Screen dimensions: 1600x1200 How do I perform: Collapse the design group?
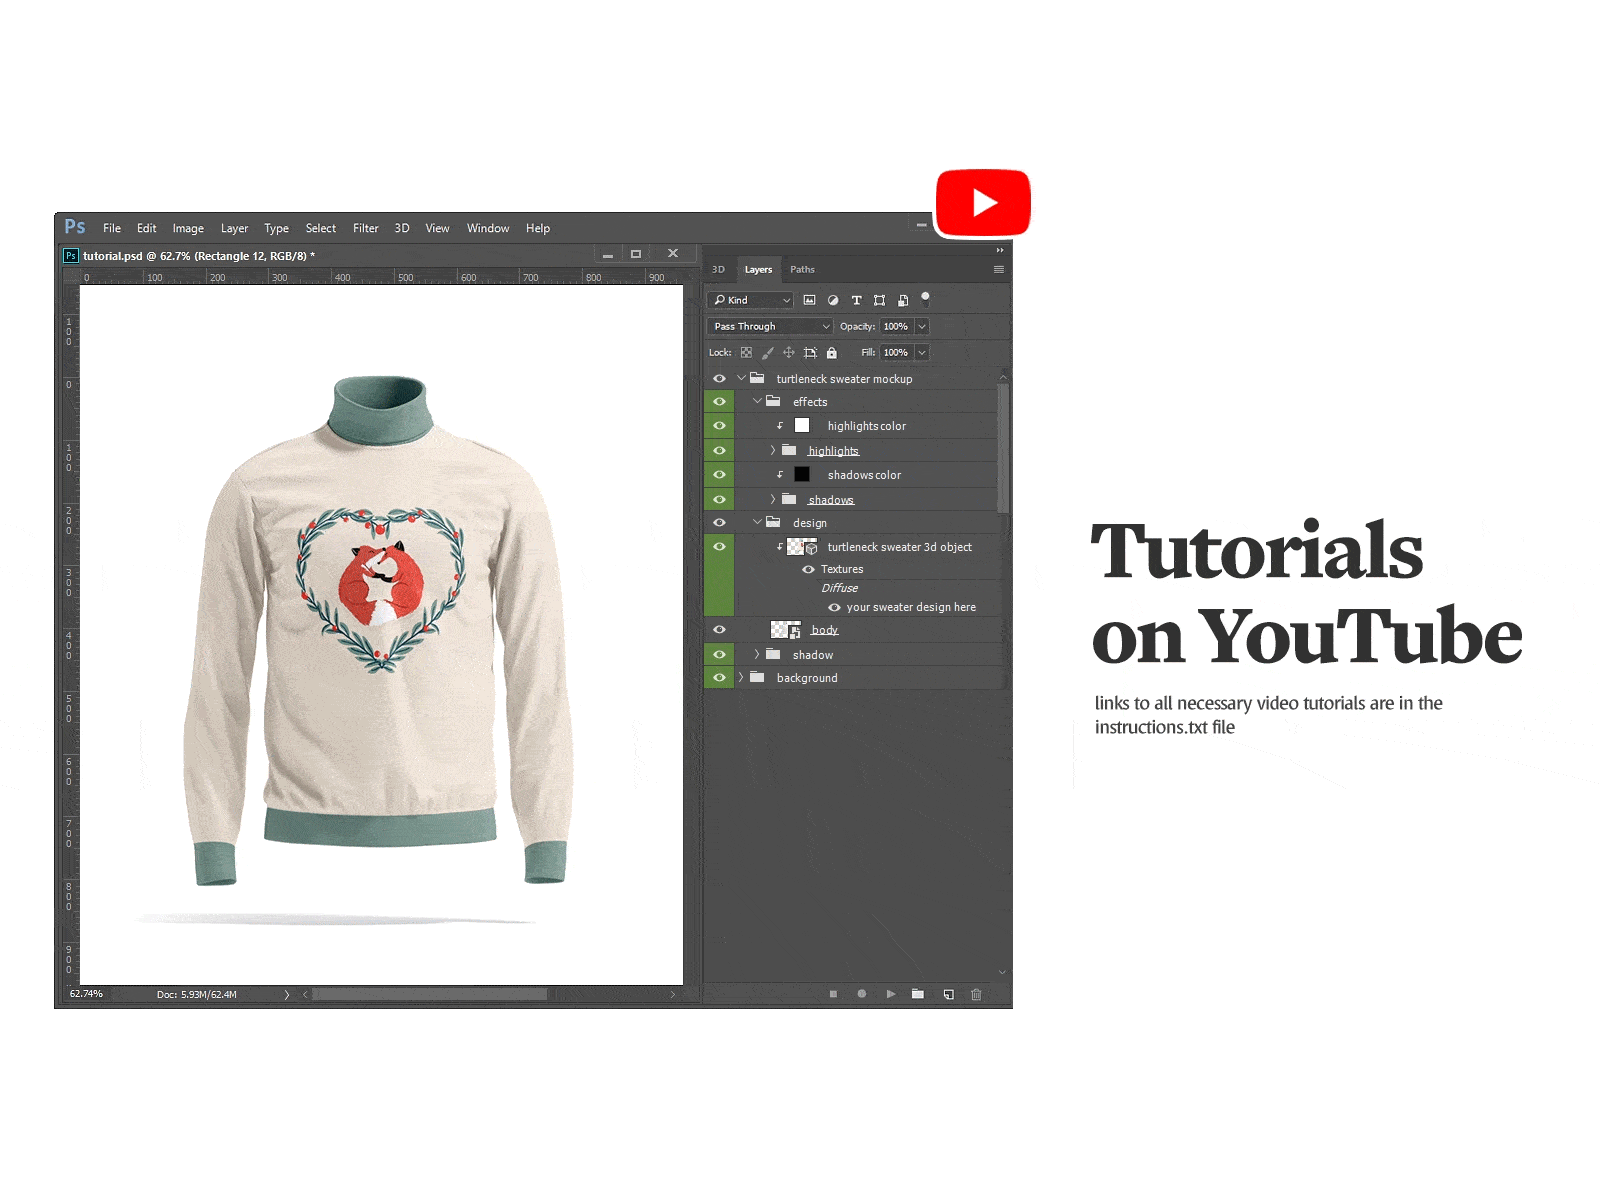pyautogui.click(x=757, y=522)
